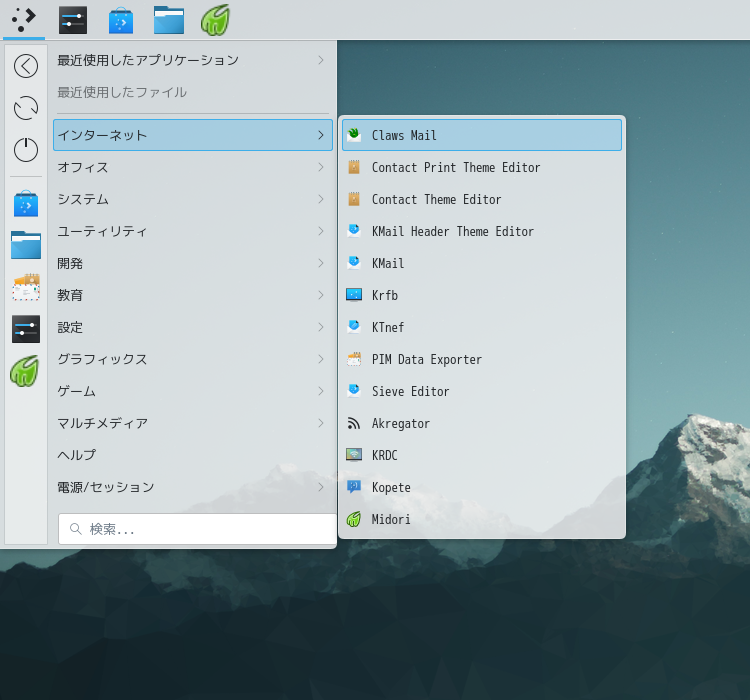Expand the インターネット submenu arrow

click(321, 135)
